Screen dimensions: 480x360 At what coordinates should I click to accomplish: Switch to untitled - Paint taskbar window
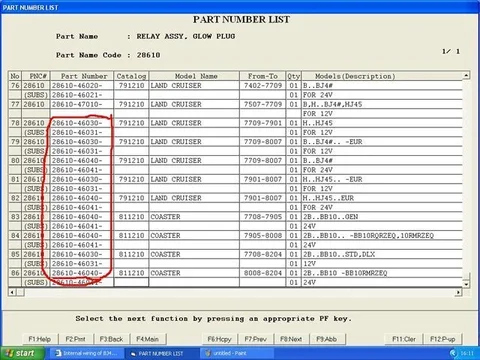click(x=237, y=353)
